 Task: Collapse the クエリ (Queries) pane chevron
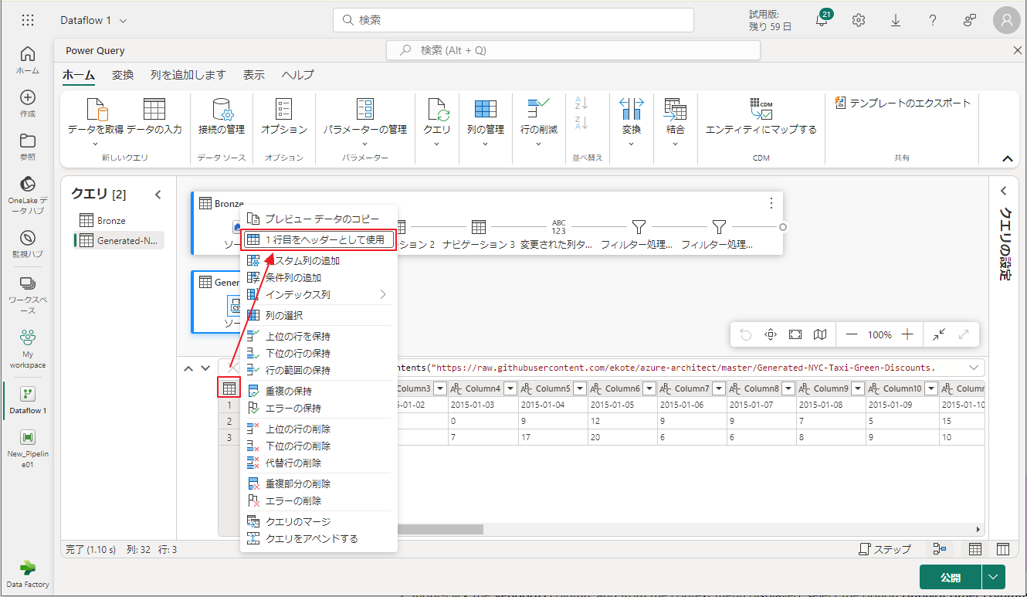point(158,194)
